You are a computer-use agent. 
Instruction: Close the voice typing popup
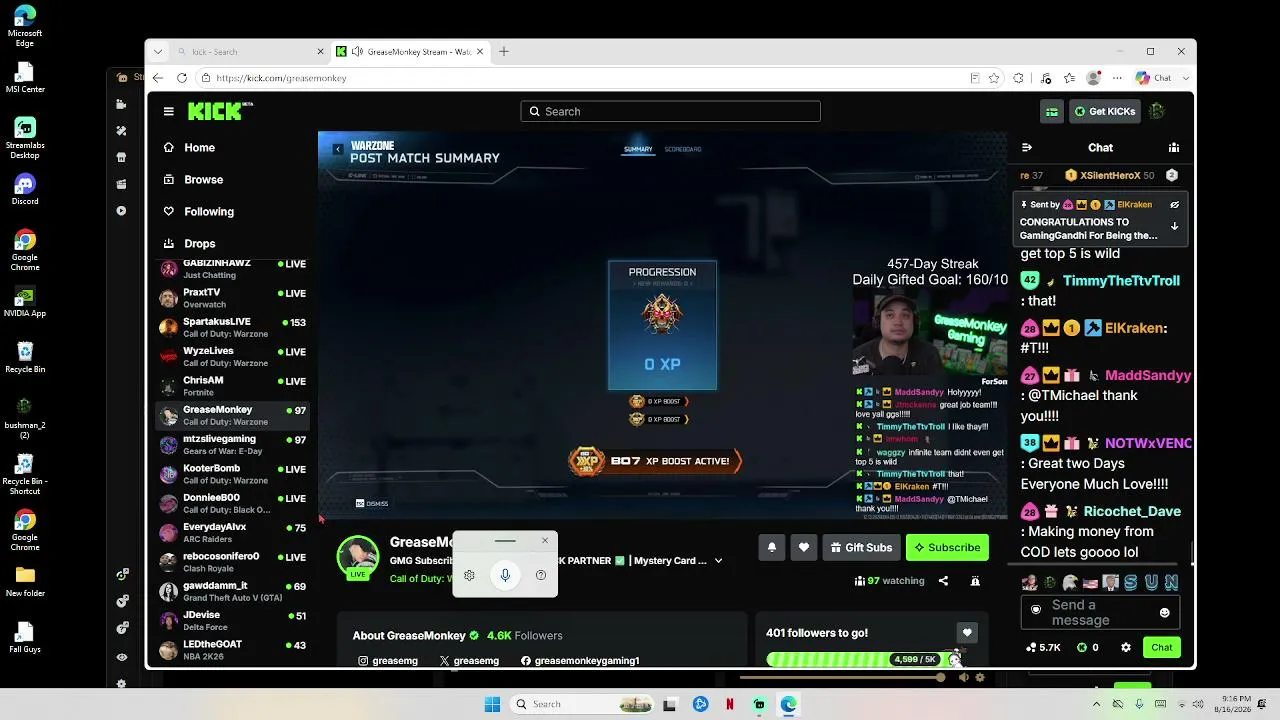click(545, 541)
